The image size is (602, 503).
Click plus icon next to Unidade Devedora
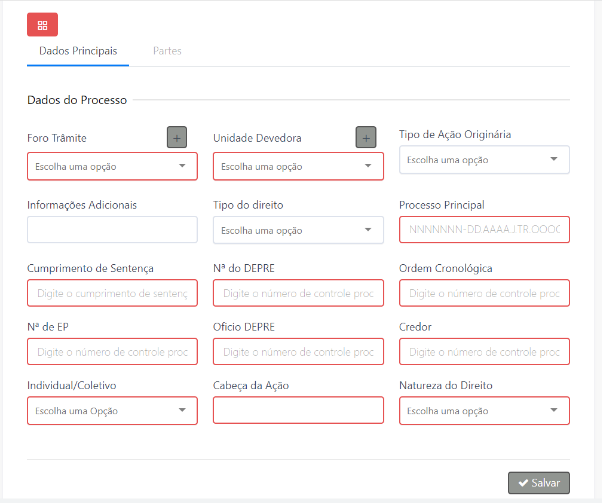click(366, 137)
